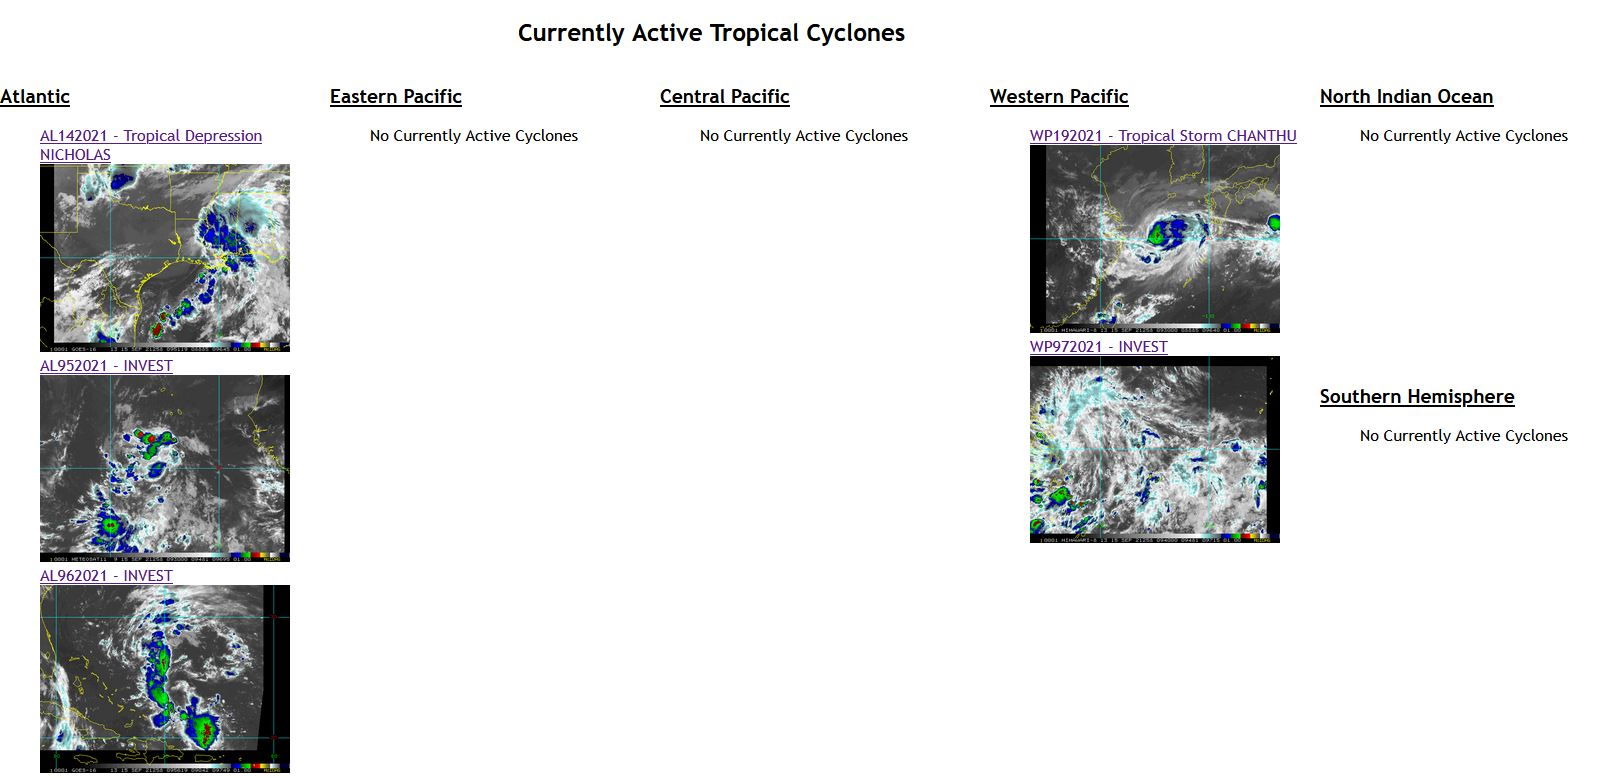Click the Central Pacific basin heading
Screen dimensions: 1618x778
[x=725, y=97]
